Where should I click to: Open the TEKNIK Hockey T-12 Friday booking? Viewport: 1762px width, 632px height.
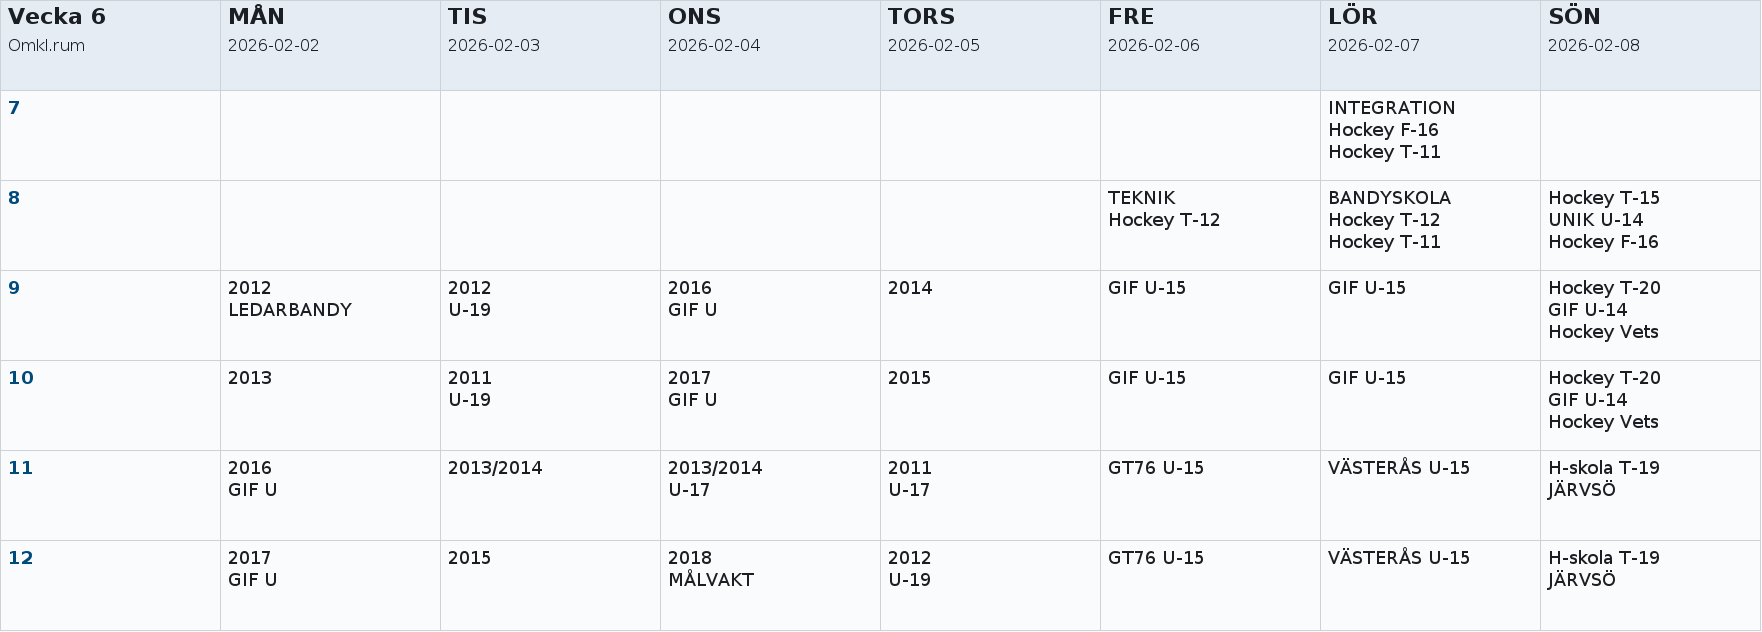tap(1164, 209)
